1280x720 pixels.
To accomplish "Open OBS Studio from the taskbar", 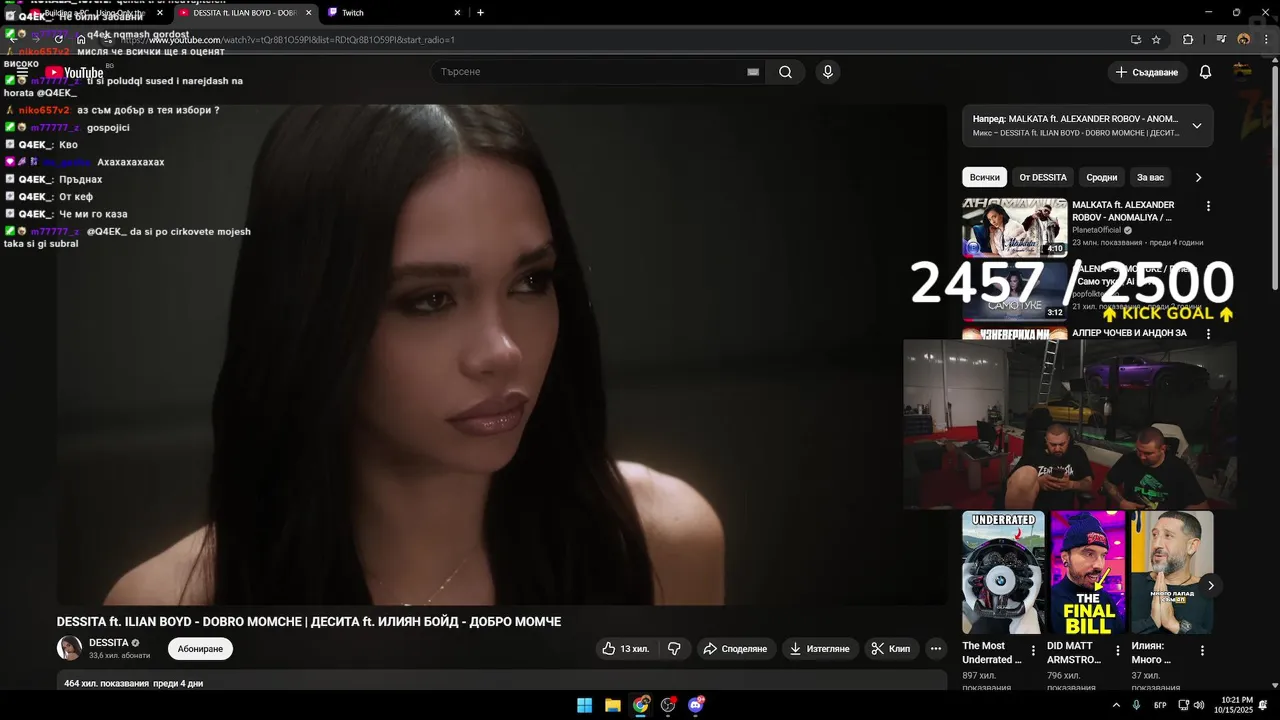I will pyautogui.click(x=668, y=705).
